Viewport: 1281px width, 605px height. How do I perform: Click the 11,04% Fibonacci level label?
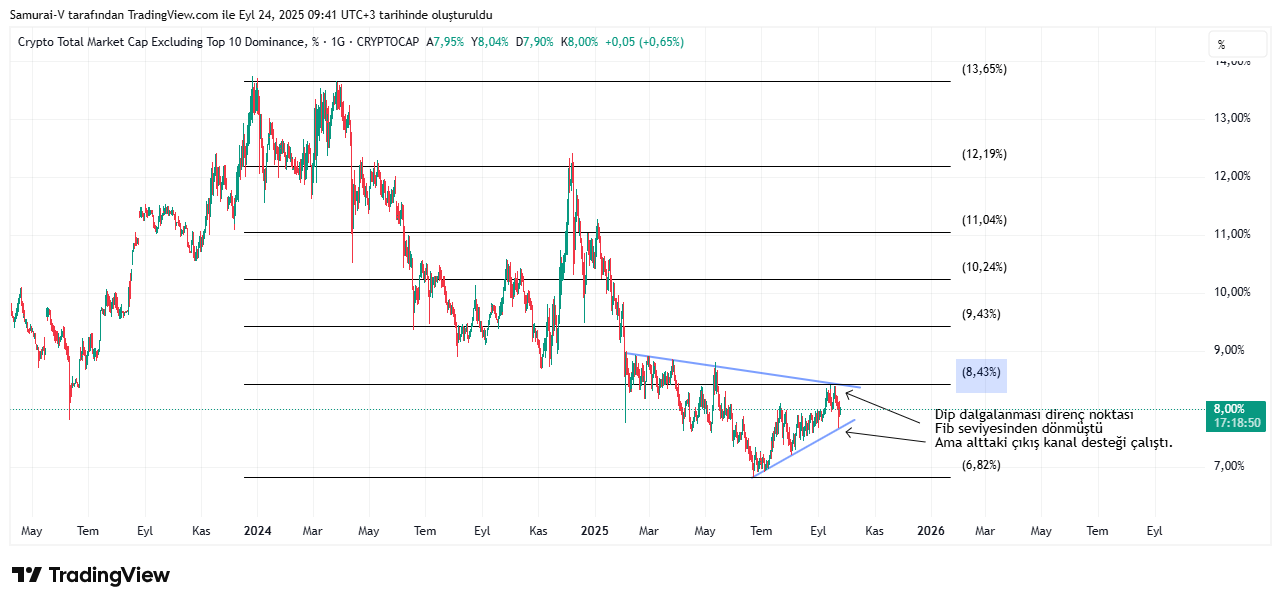(x=984, y=220)
